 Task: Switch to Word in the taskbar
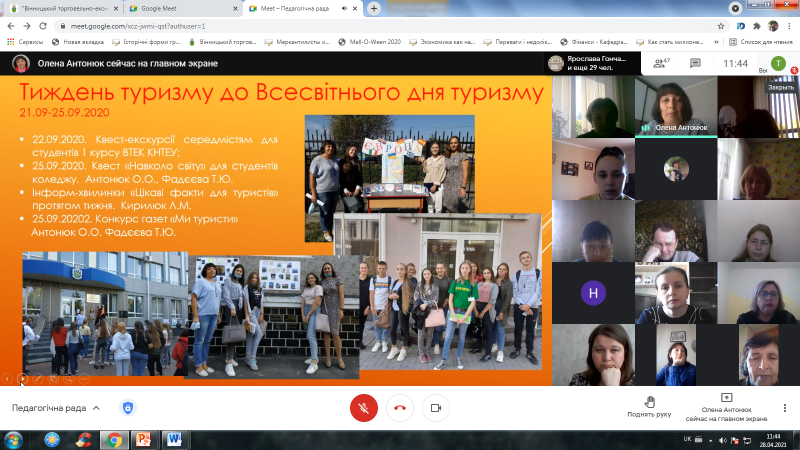[x=174, y=440]
